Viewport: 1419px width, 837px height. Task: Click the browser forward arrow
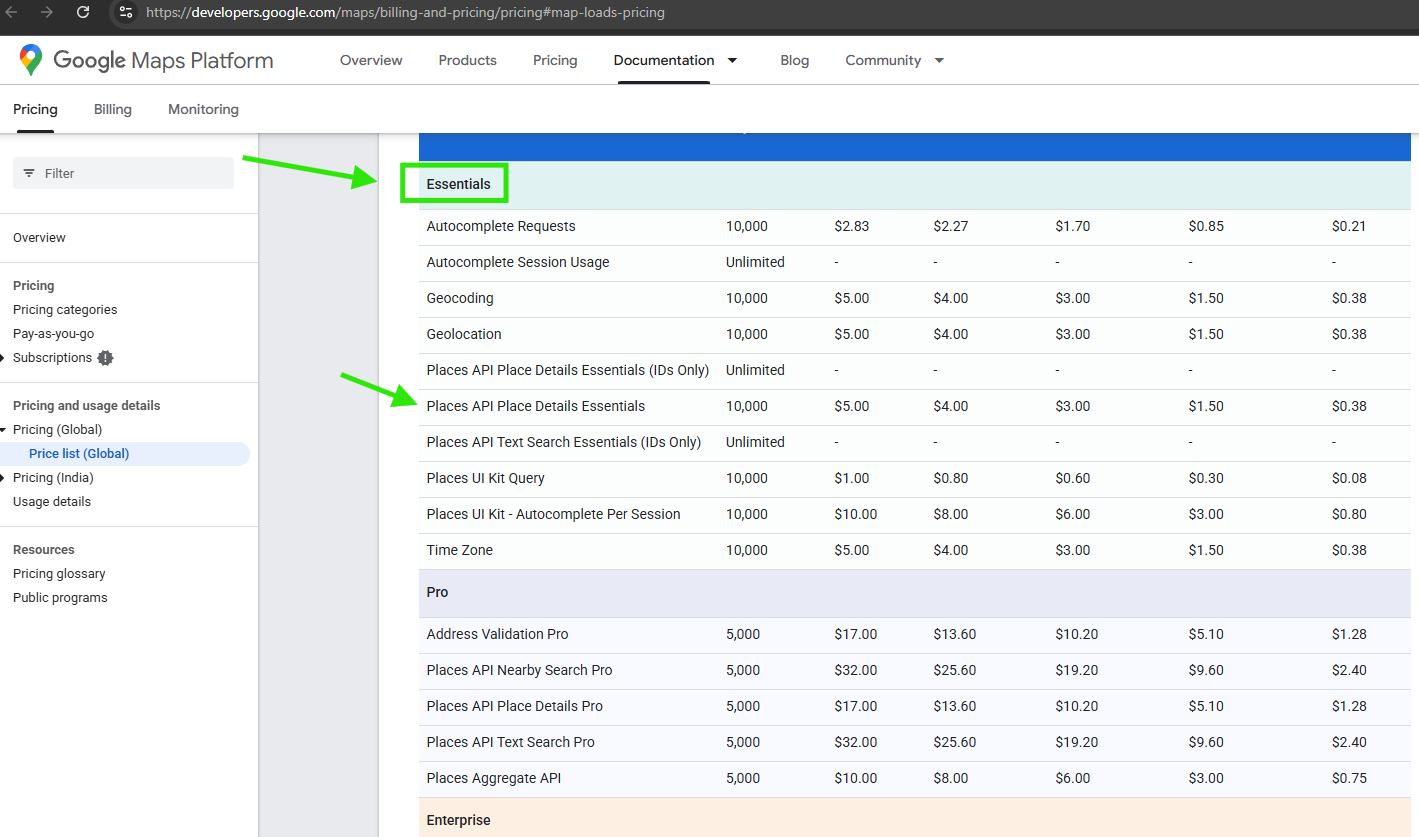[47, 12]
